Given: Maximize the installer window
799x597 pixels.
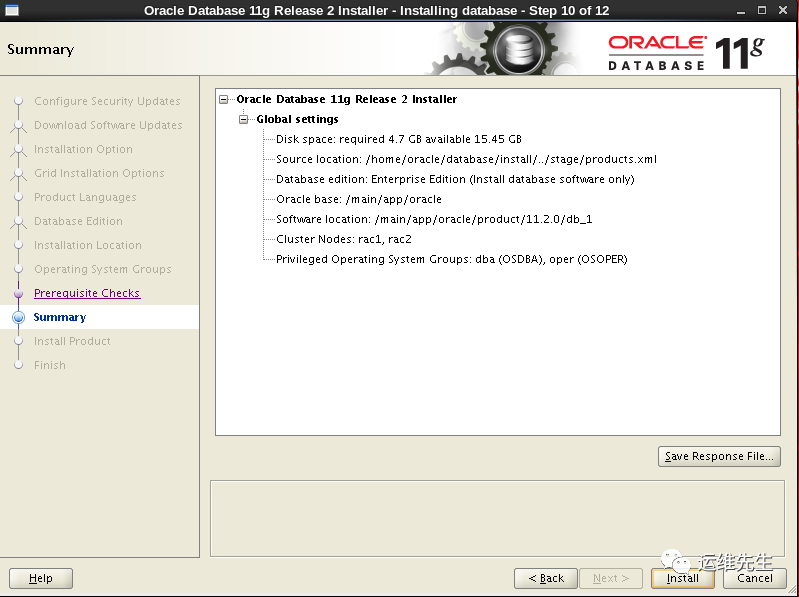Looking at the screenshot, I should coord(762,10).
